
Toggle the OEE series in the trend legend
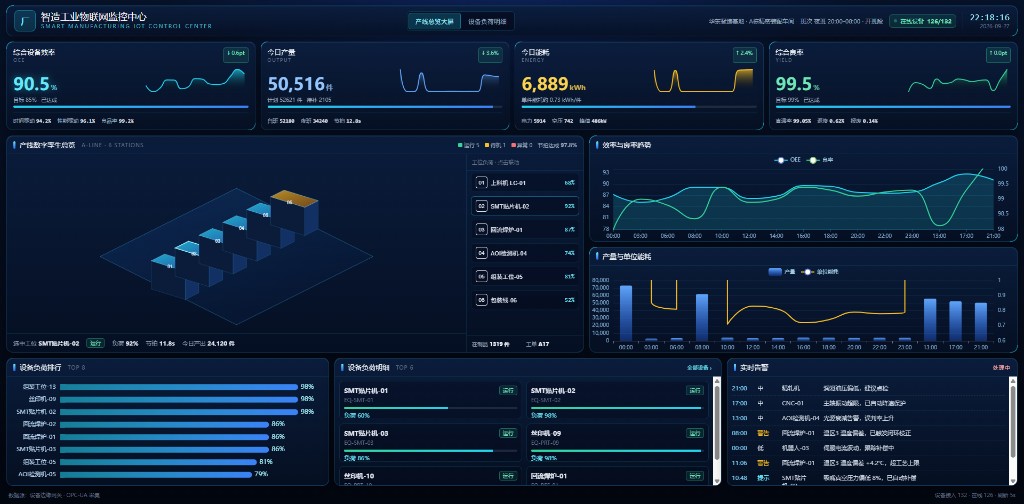[x=787, y=160]
